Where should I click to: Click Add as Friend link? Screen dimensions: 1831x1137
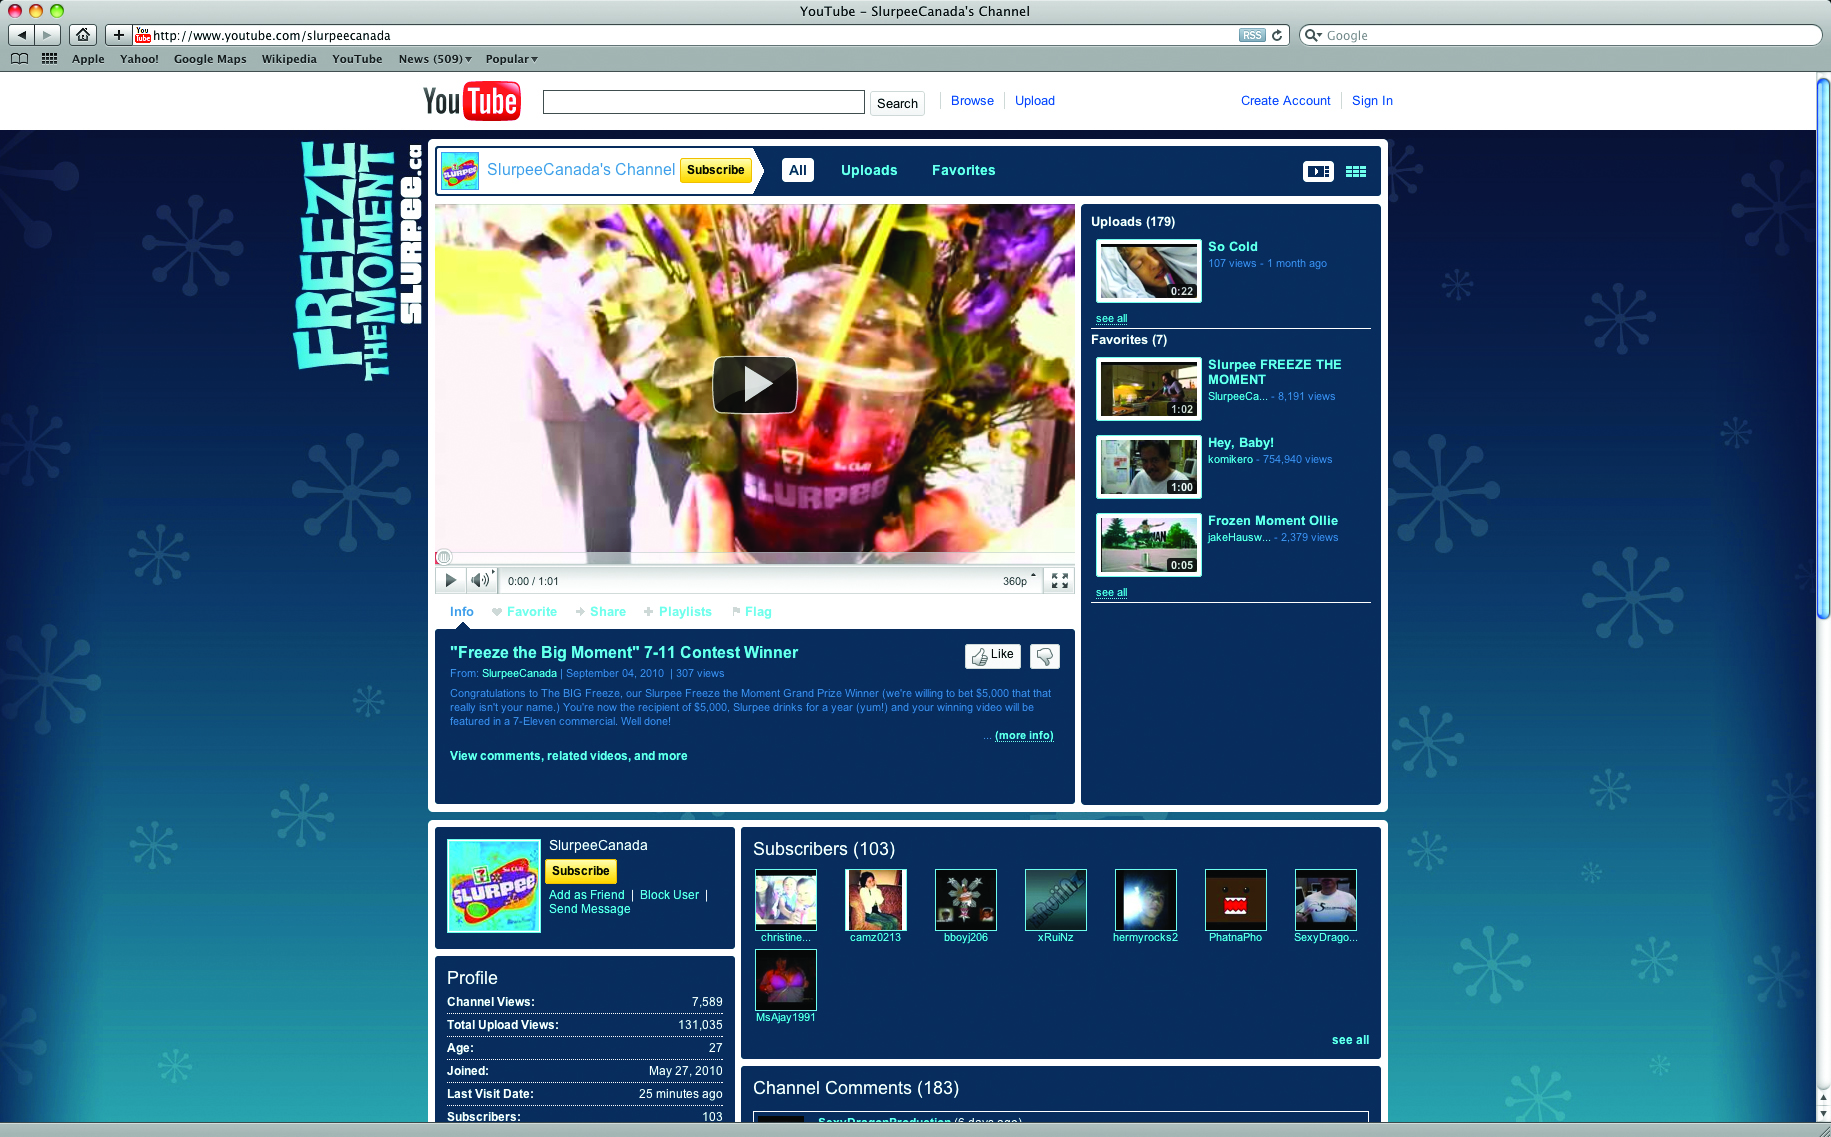587,895
